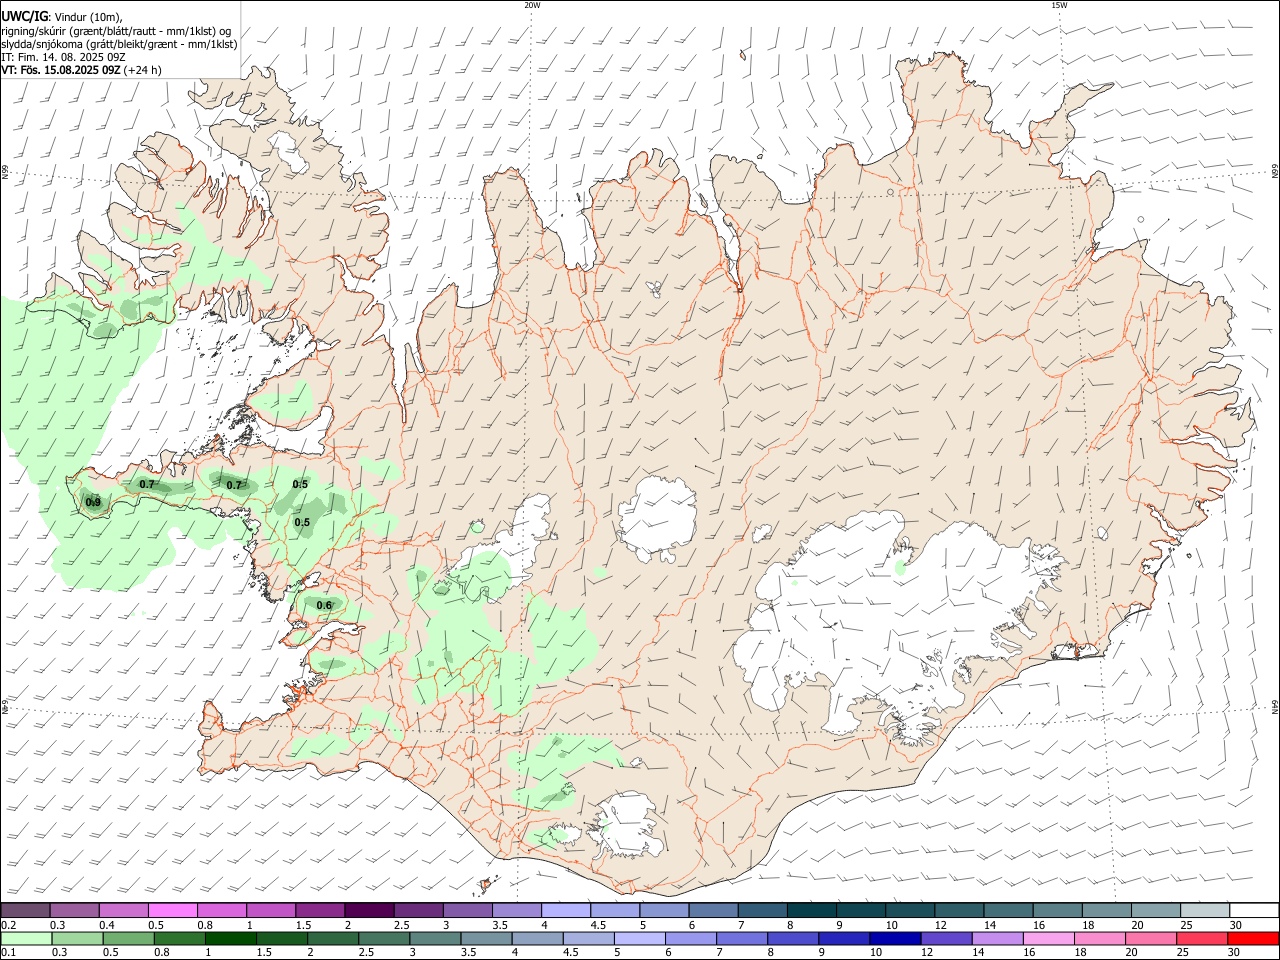Pick the palest green 0.1 rain legend swatch
The width and height of the screenshot is (1280, 960).
coord(26,939)
